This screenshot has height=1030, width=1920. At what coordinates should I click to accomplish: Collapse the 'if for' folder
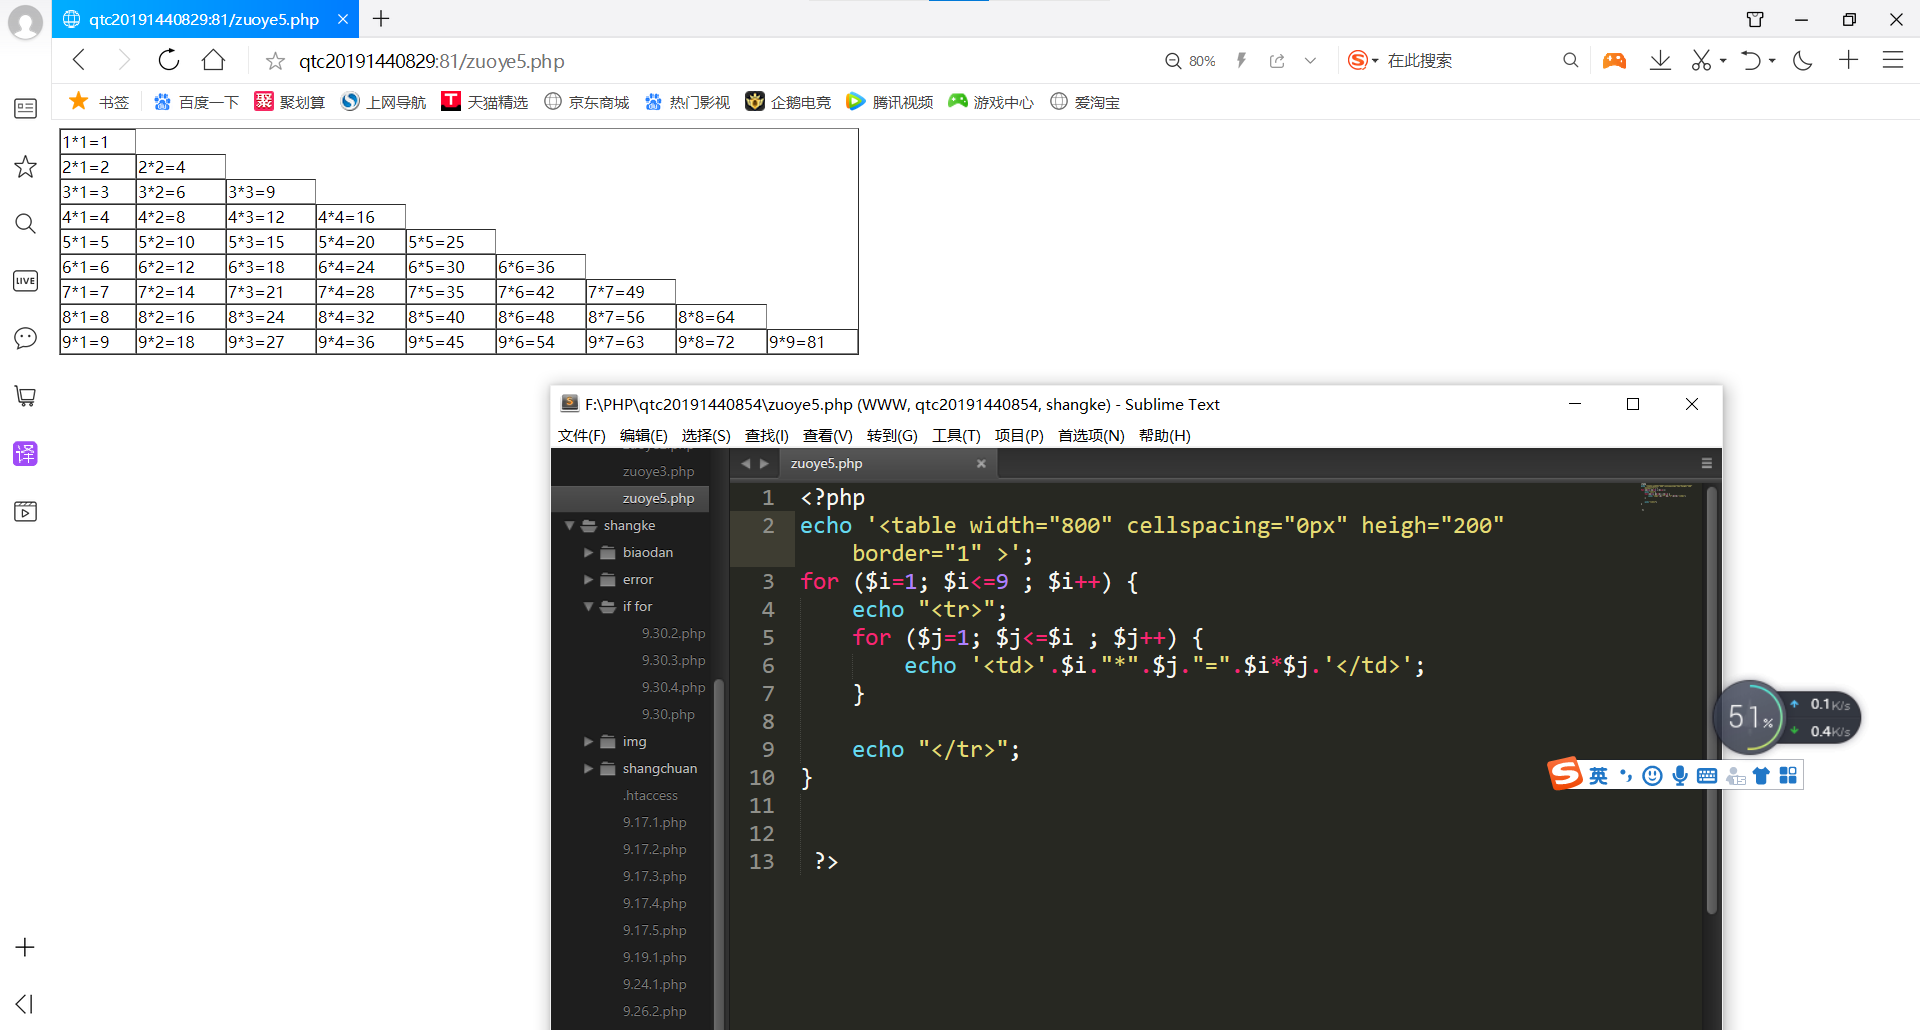point(588,606)
